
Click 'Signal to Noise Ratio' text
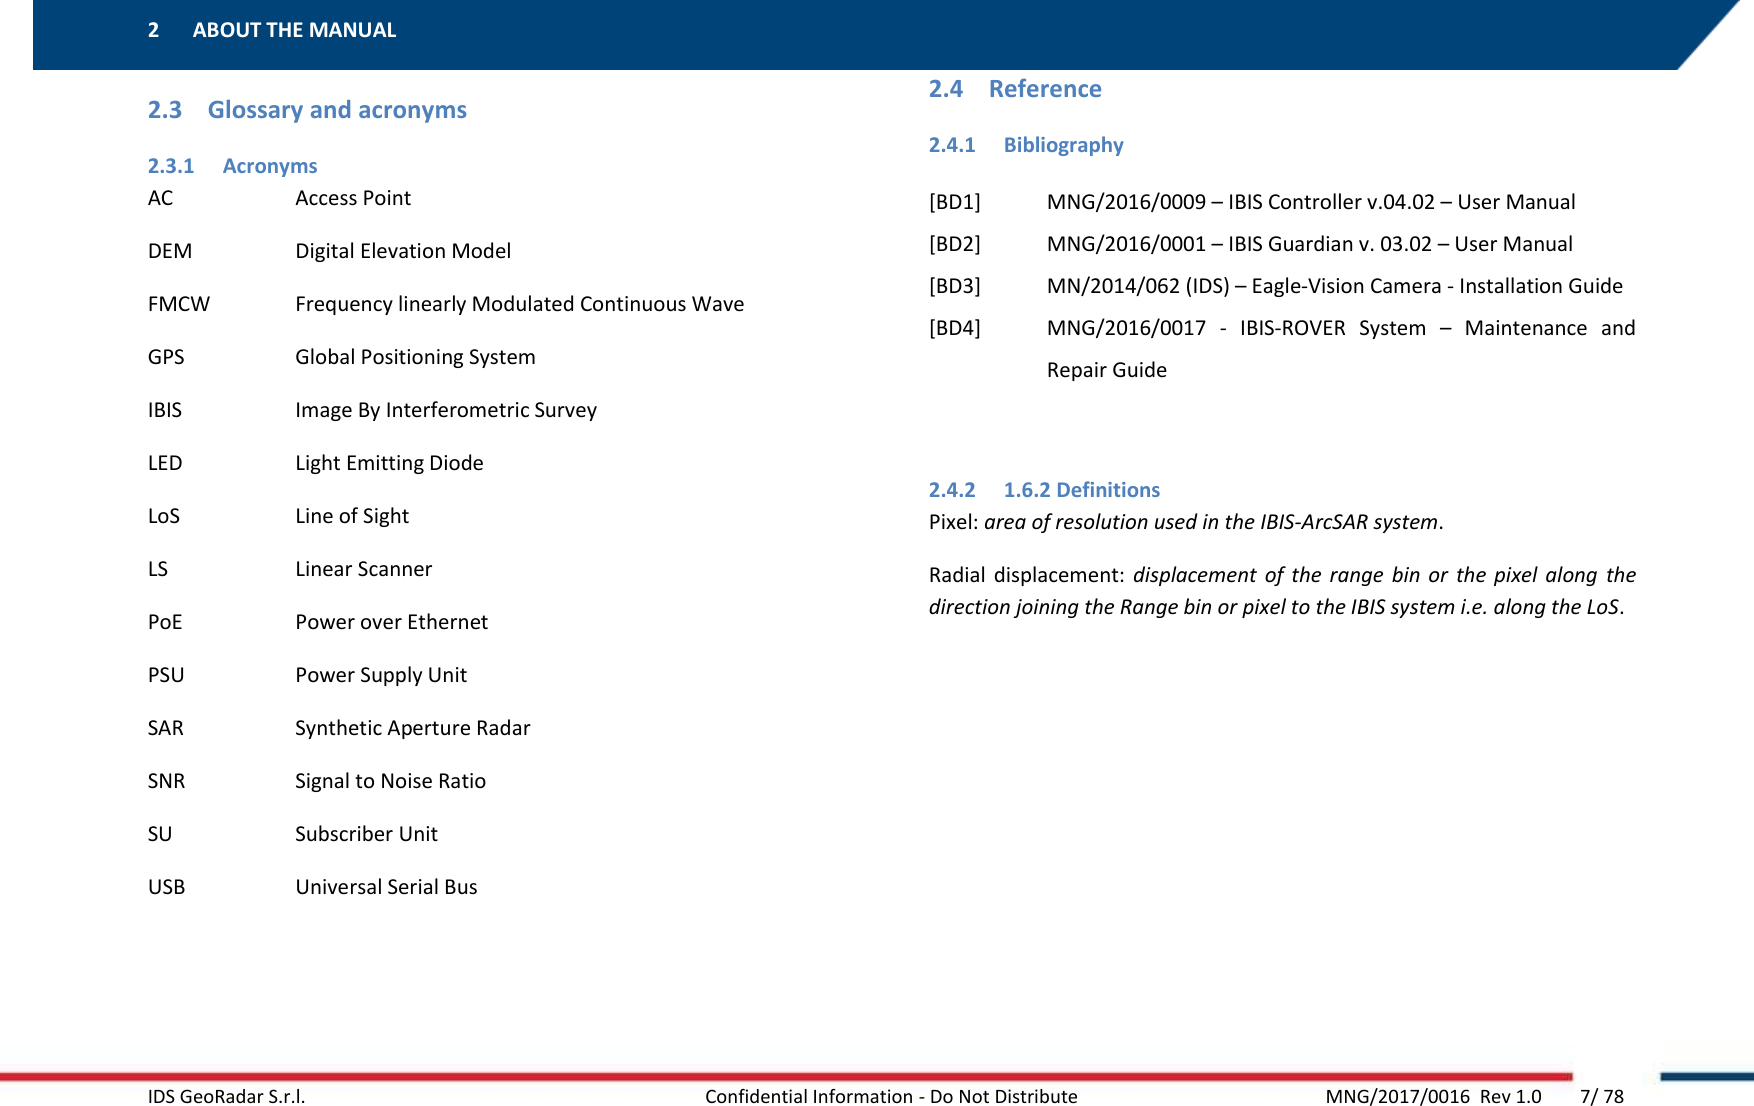pos(391,781)
